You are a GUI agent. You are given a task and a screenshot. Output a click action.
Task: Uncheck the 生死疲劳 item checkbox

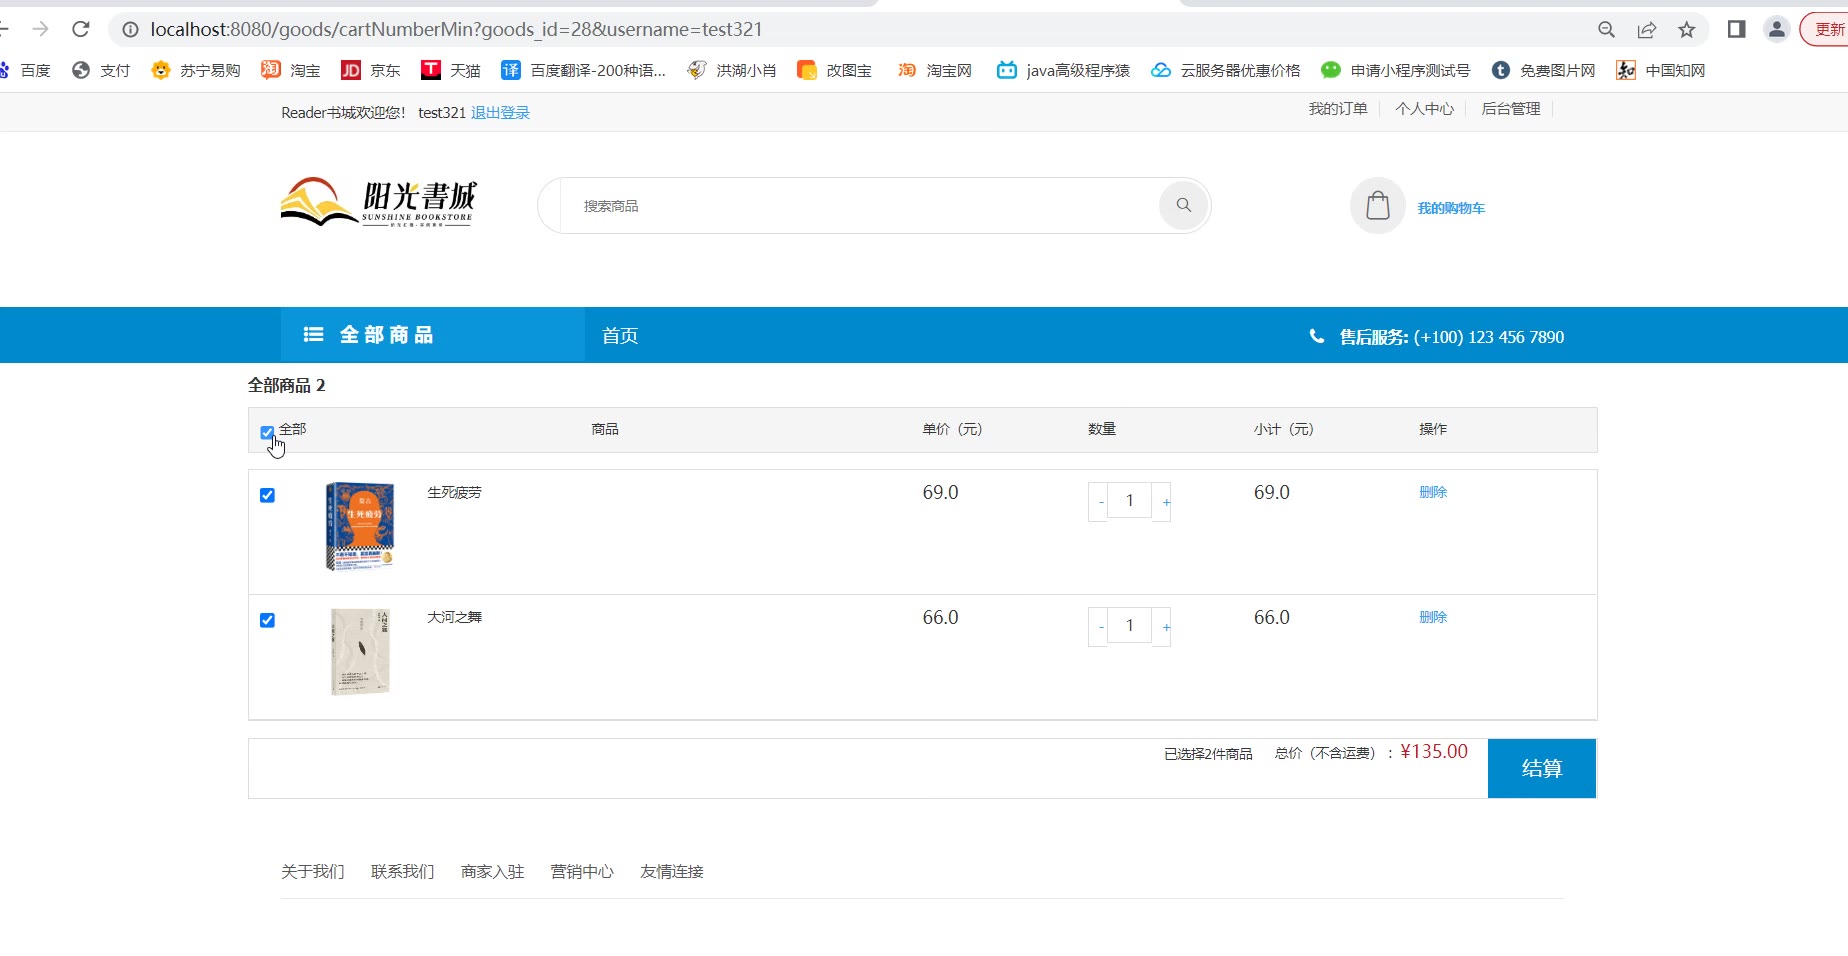267,495
